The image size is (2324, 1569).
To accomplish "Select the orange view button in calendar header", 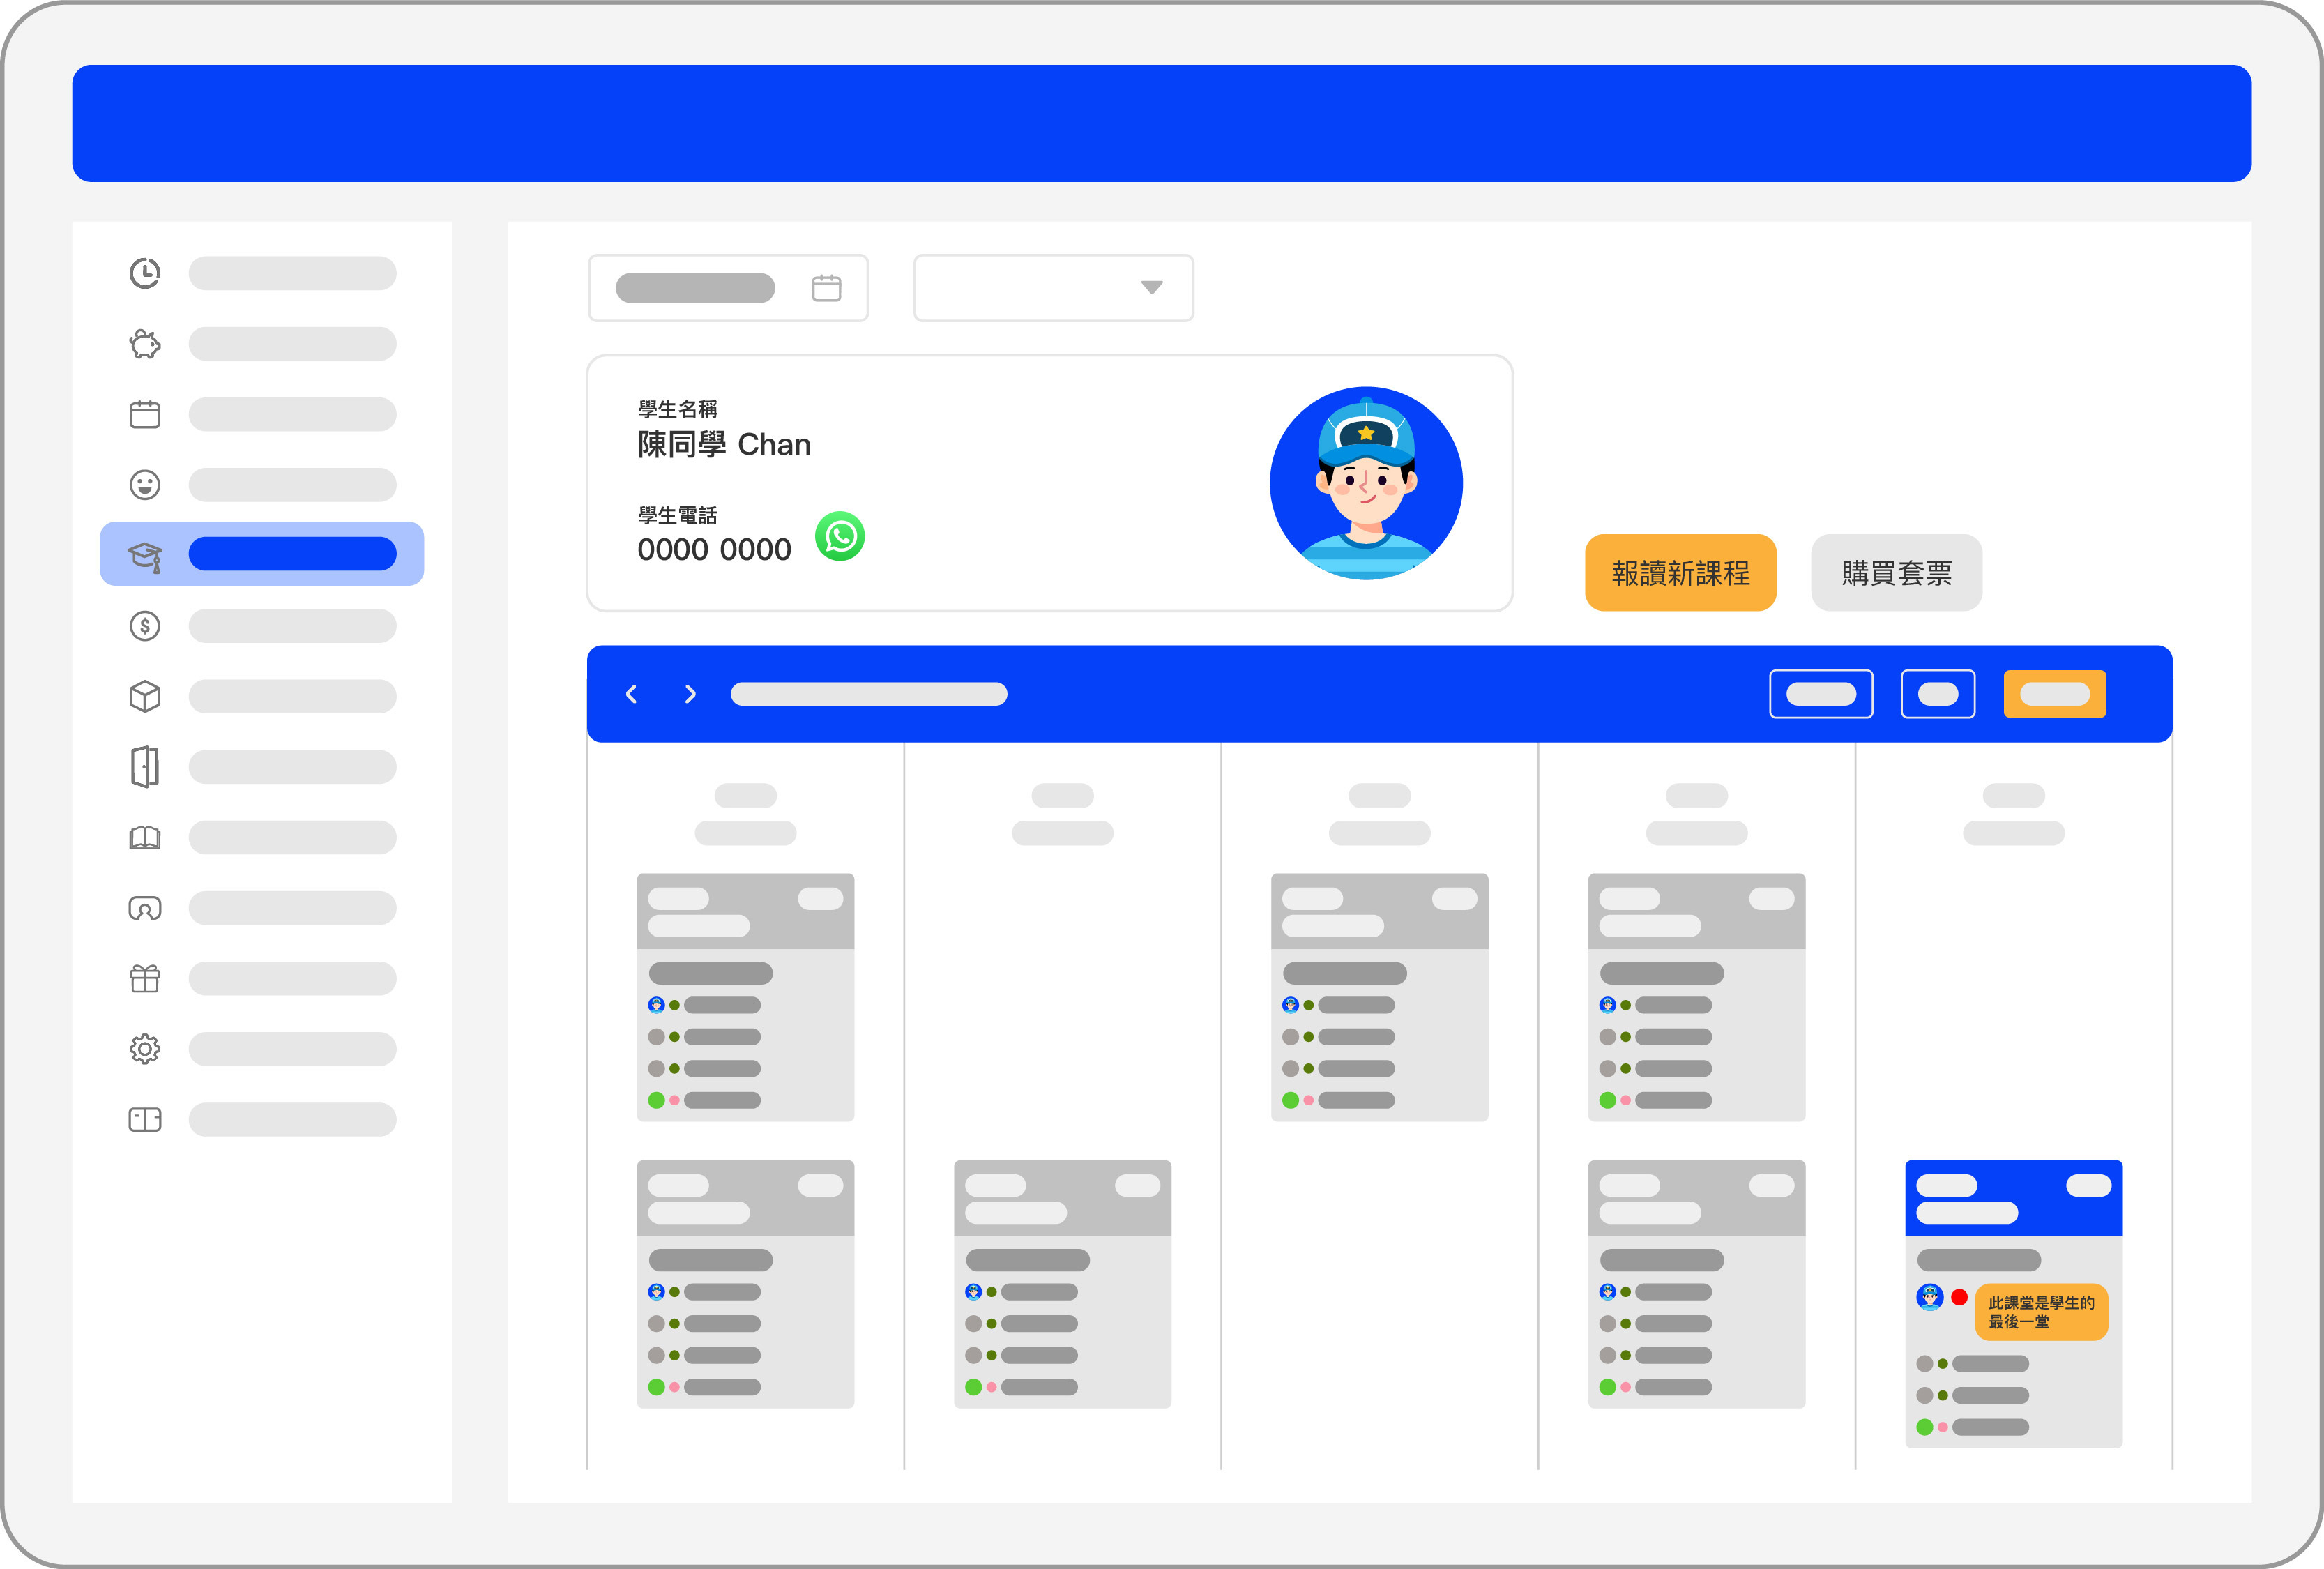I will 2054,694.
